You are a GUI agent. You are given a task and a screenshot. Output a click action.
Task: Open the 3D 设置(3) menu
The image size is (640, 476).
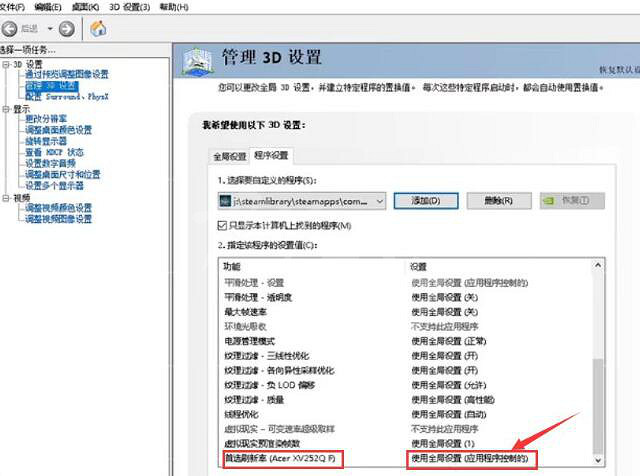pos(129,7)
